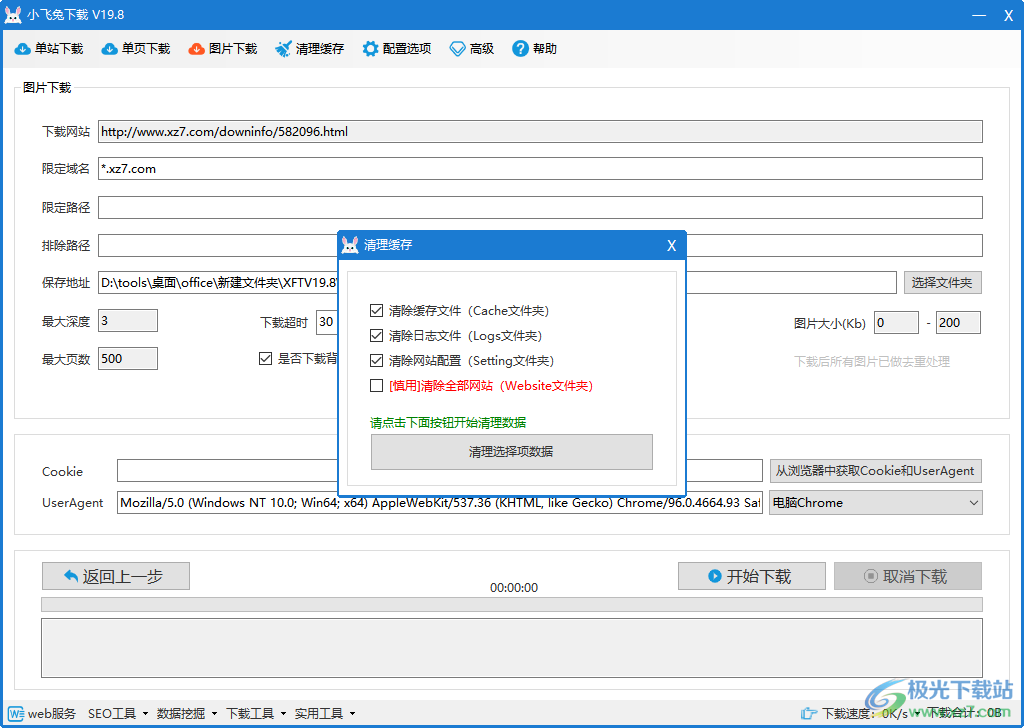Click the thumbs-up icon near 下载速度

pos(808,714)
